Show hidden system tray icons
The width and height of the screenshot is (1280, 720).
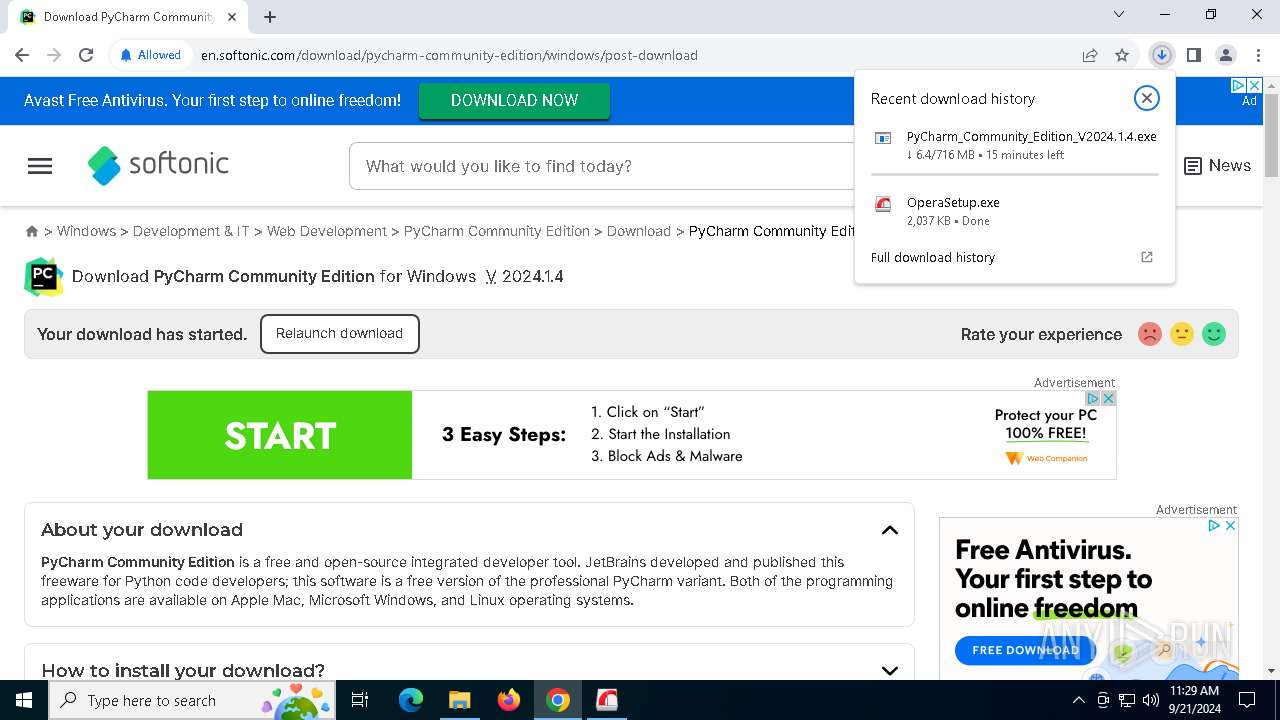pyautogui.click(x=1078, y=700)
